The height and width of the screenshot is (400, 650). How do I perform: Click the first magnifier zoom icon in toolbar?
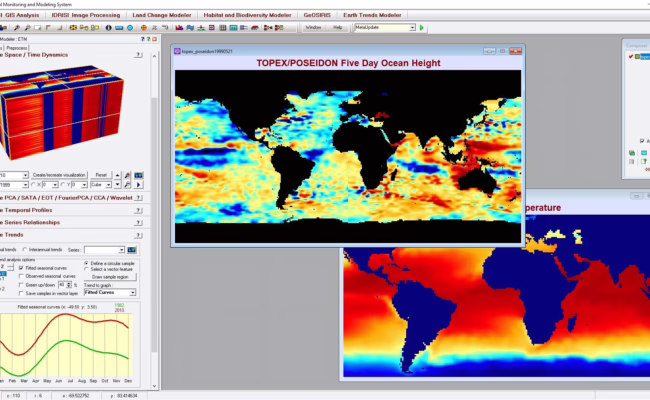click(17, 28)
